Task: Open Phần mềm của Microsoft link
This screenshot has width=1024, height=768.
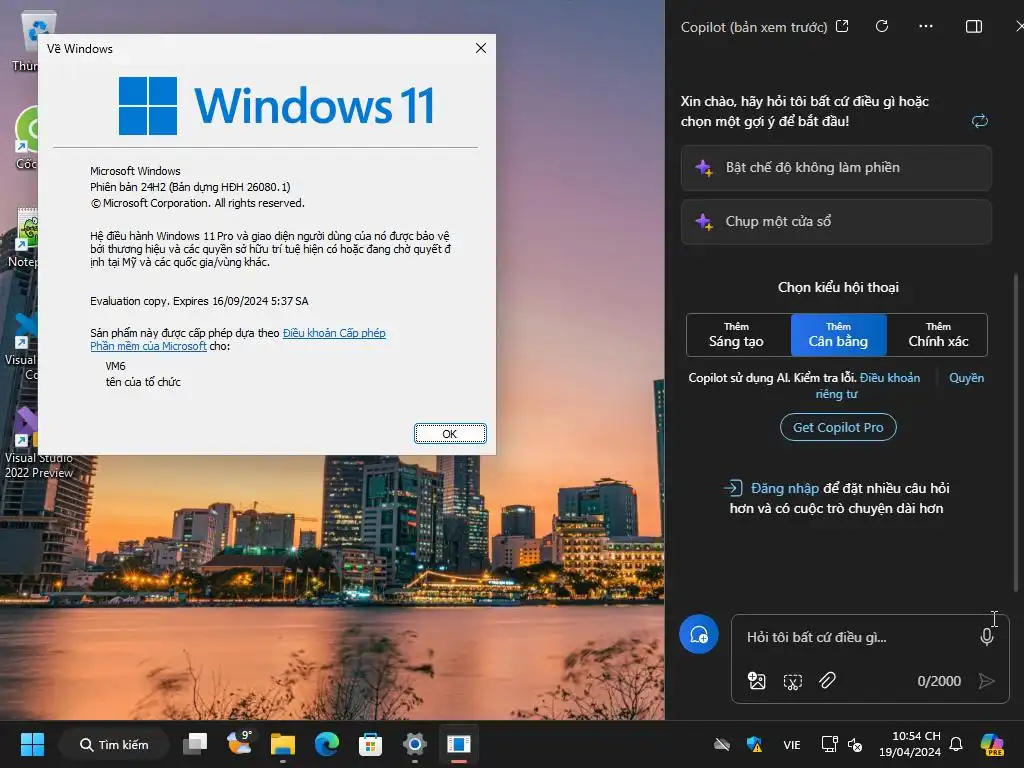Action: (x=148, y=346)
